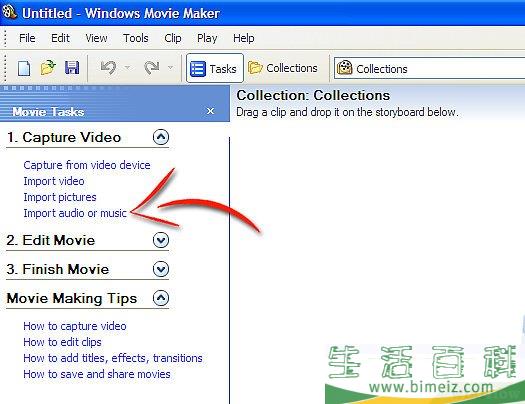
Task: Click the Movie Maker title bar icon
Action: pos(9,12)
